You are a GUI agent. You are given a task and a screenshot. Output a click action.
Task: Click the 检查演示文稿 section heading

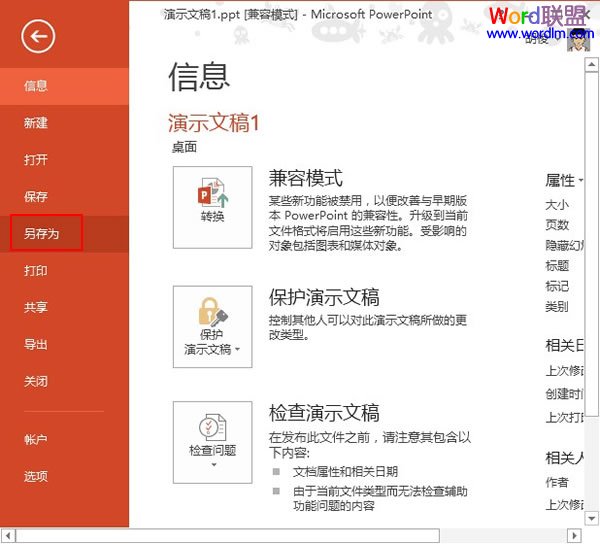[324, 413]
